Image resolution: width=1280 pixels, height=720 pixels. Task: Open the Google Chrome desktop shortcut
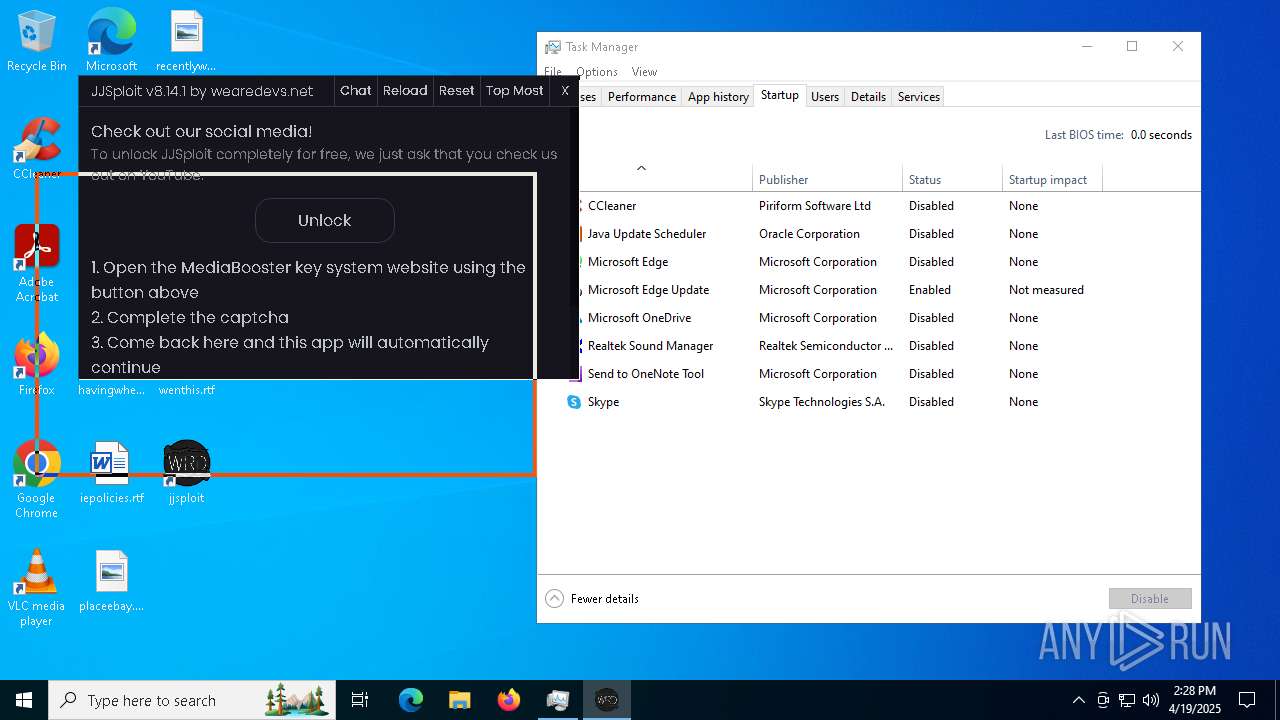pyautogui.click(x=37, y=480)
